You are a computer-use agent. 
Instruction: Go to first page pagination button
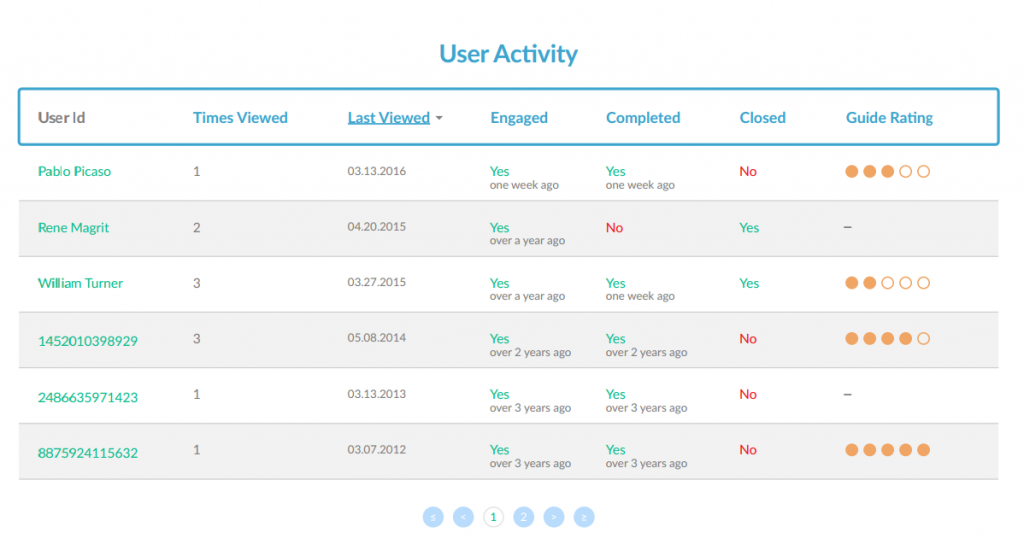(433, 517)
